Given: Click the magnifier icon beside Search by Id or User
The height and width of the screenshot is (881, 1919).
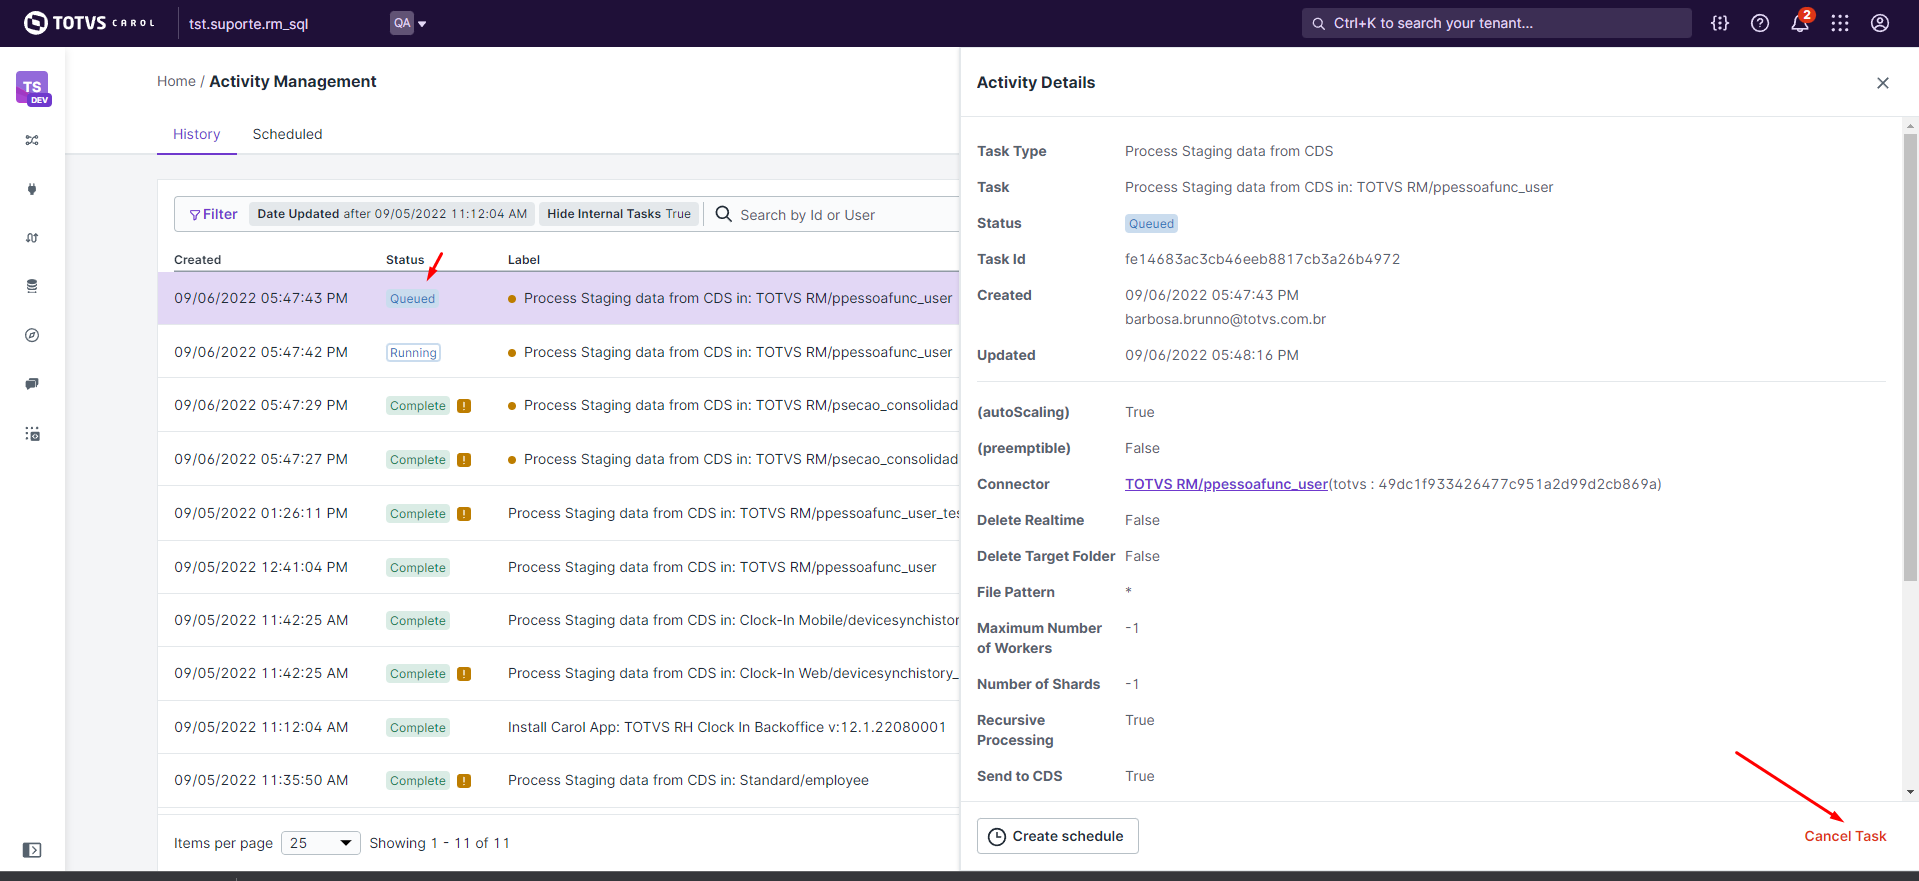Looking at the screenshot, I should [724, 214].
